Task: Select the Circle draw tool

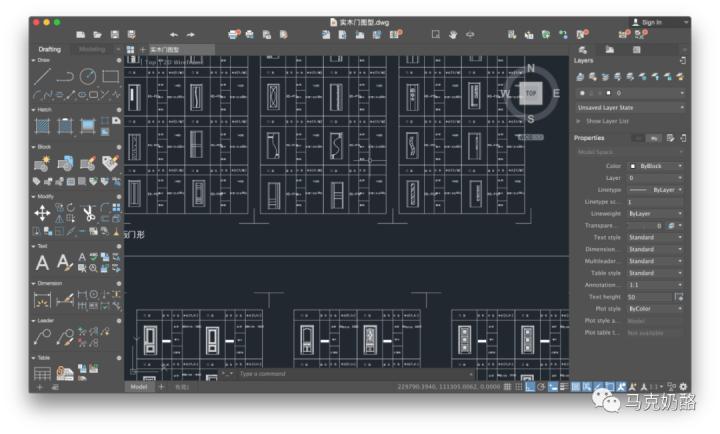Action: pyautogui.click(x=88, y=76)
